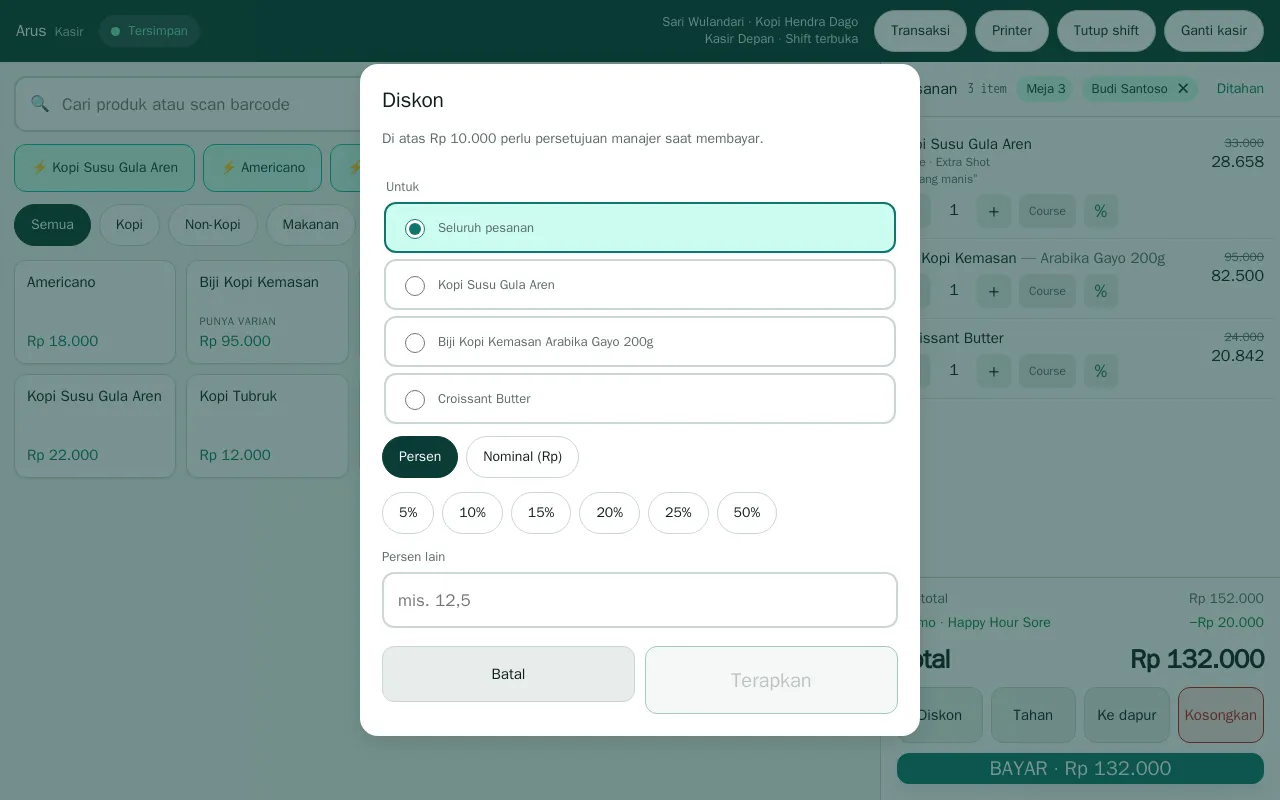Click the Meja 3 table chip
Image resolution: width=1280 pixels, height=800 pixels.
click(1046, 89)
